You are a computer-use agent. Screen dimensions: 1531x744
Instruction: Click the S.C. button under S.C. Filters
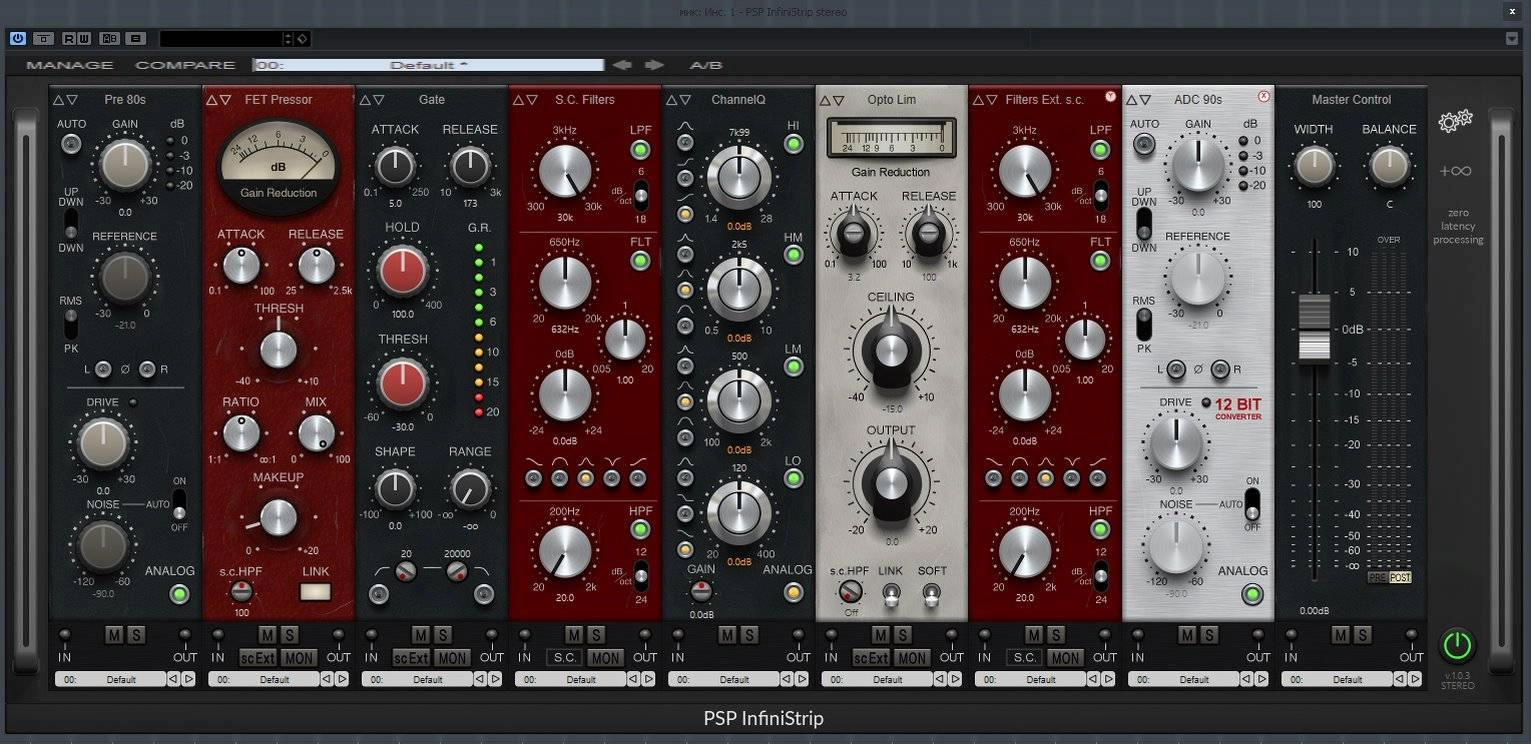click(x=565, y=658)
